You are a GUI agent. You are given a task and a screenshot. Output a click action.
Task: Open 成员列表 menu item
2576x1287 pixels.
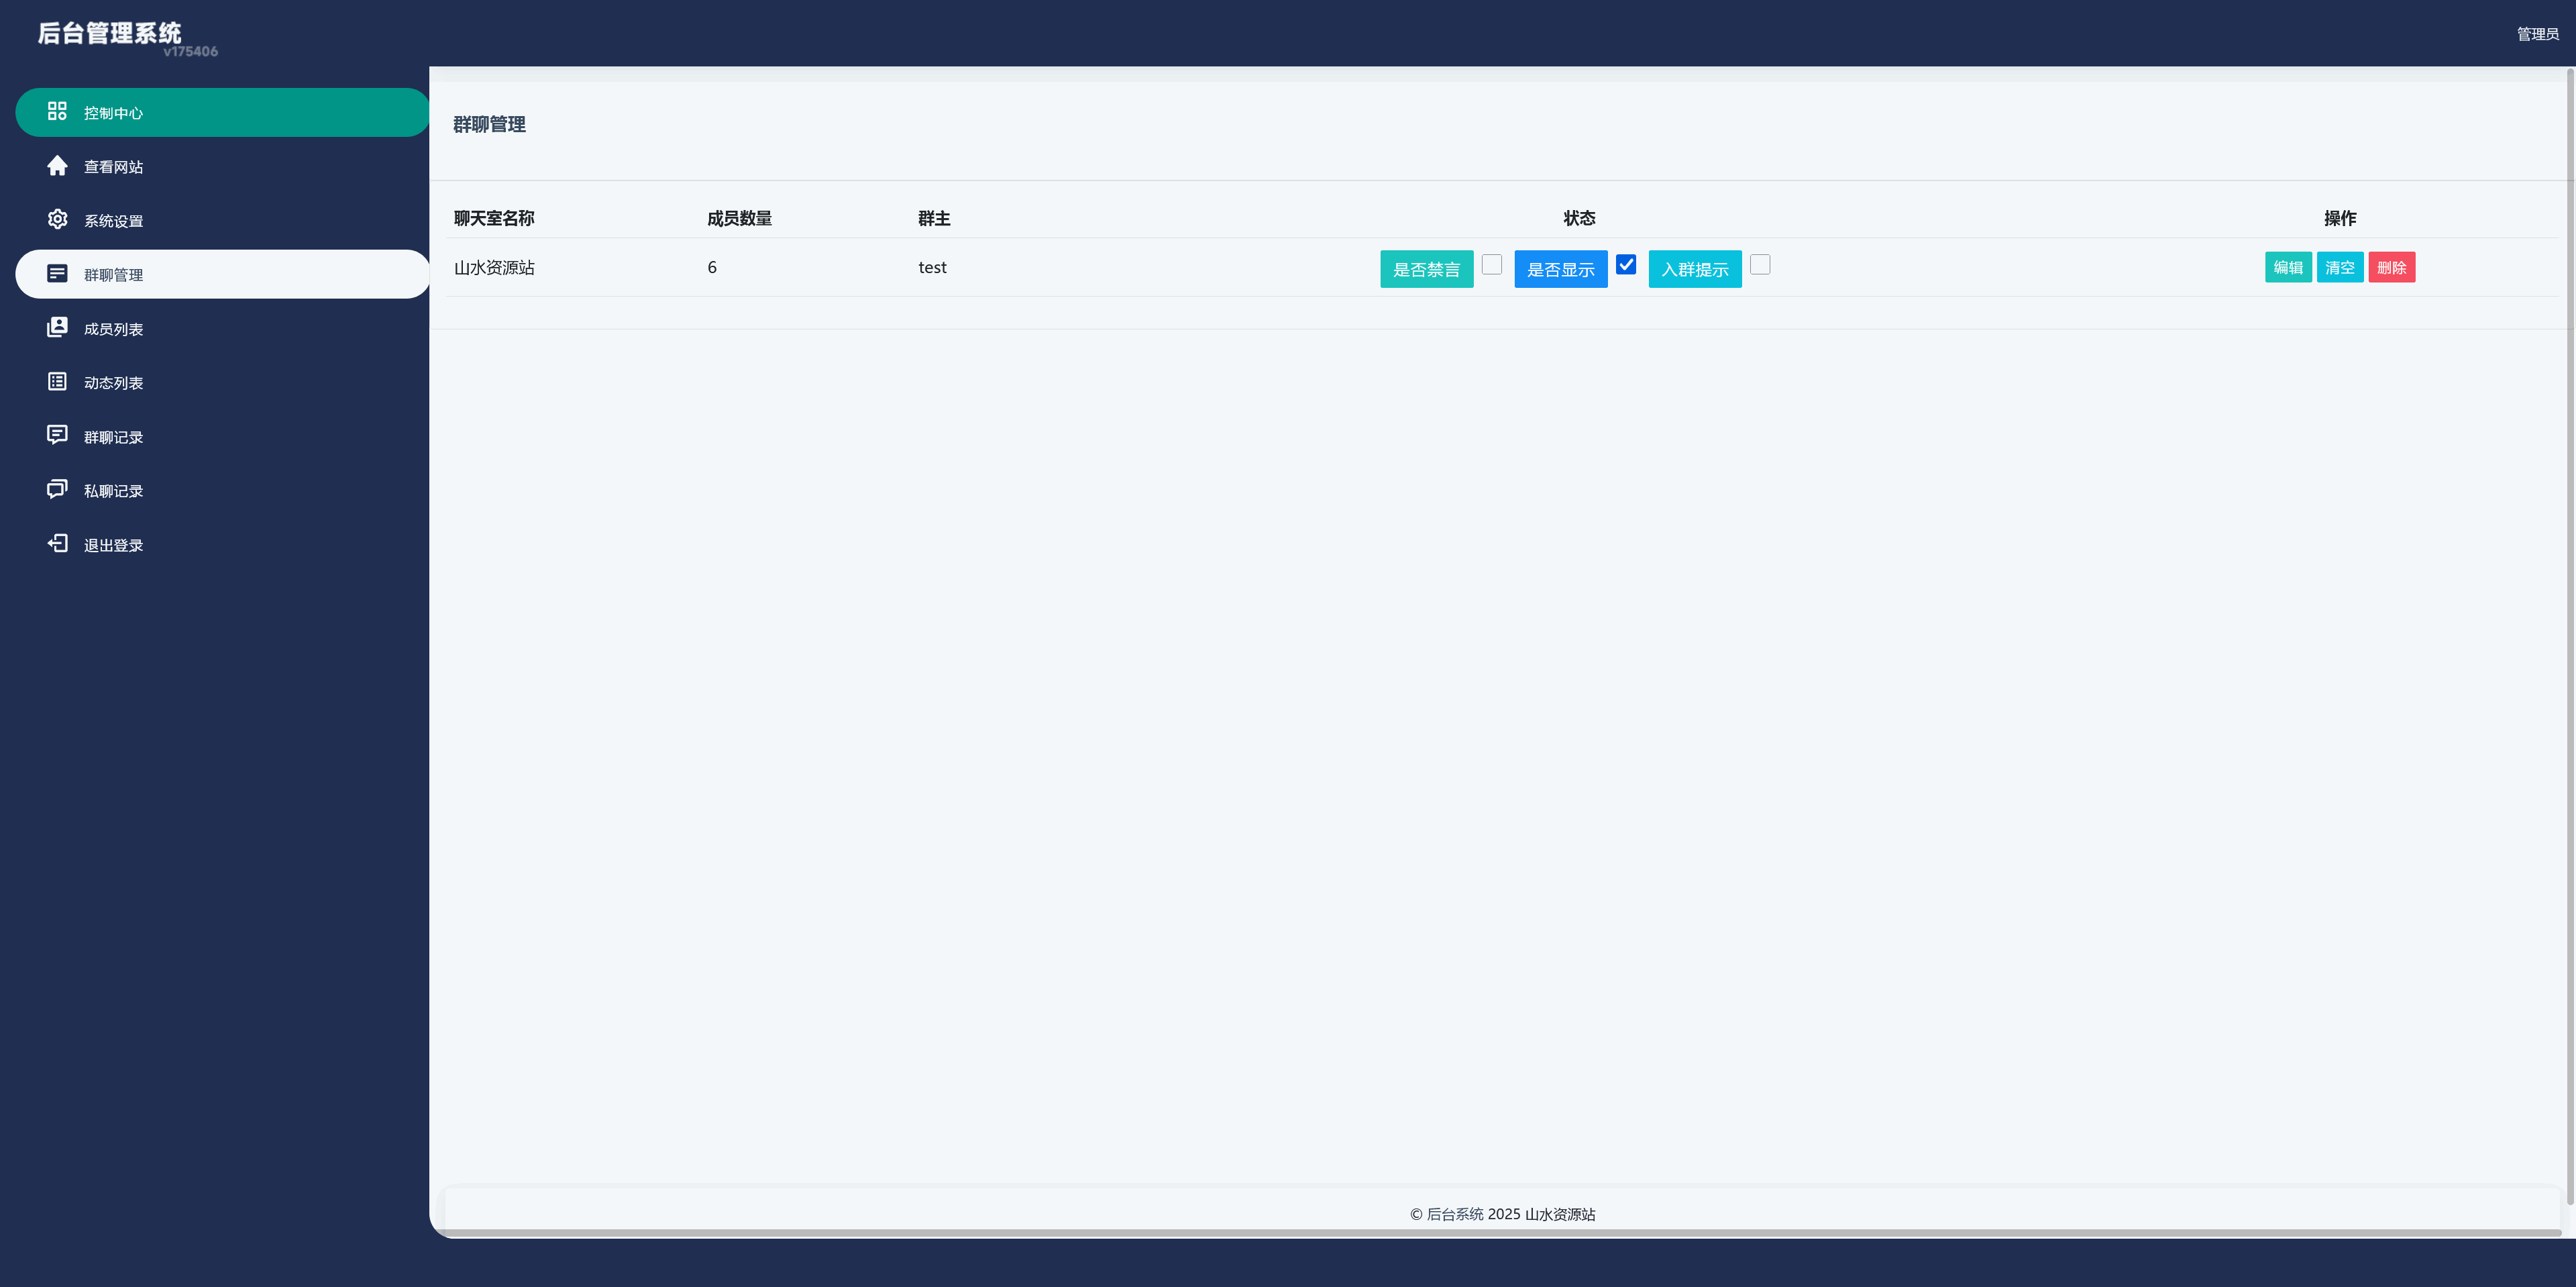coord(113,329)
